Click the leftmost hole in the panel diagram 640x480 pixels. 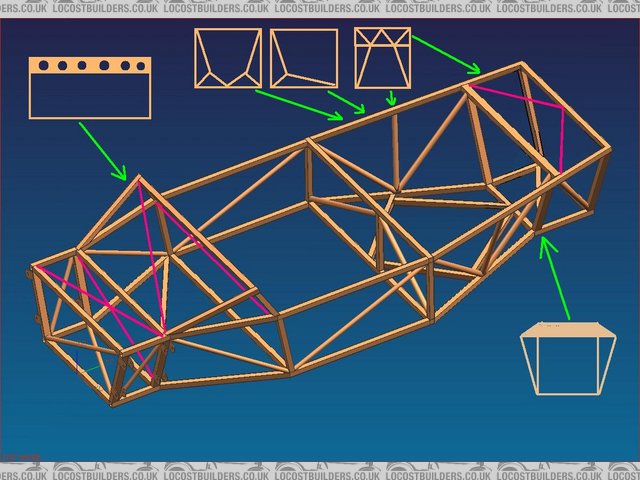[x=44, y=66]
